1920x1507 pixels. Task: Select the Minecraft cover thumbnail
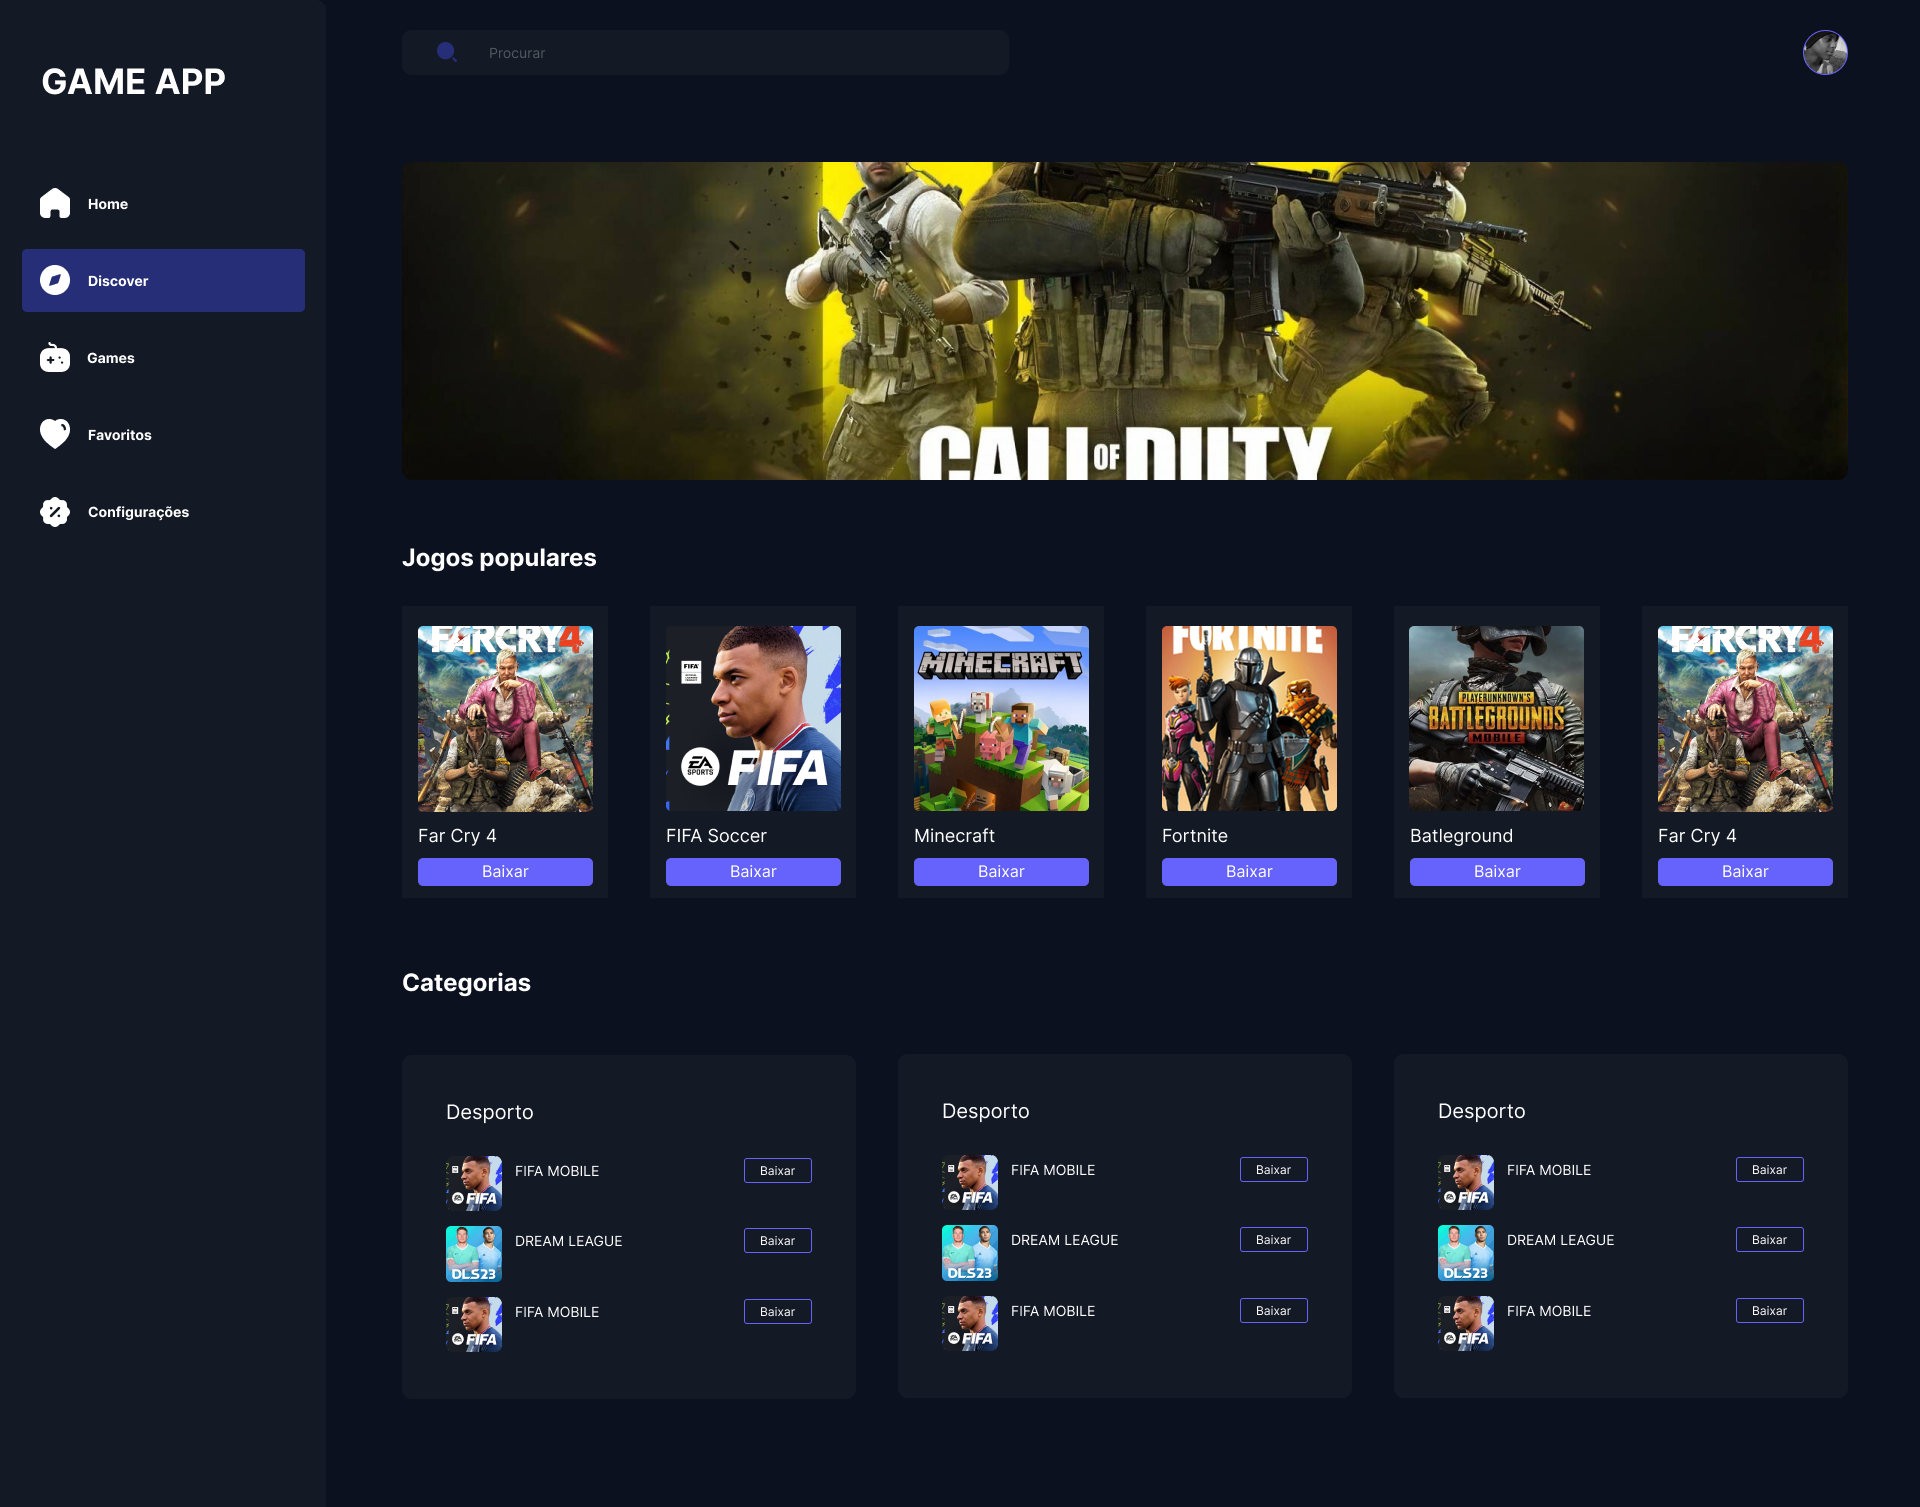pyautogui.click(x=1000, y=718)
